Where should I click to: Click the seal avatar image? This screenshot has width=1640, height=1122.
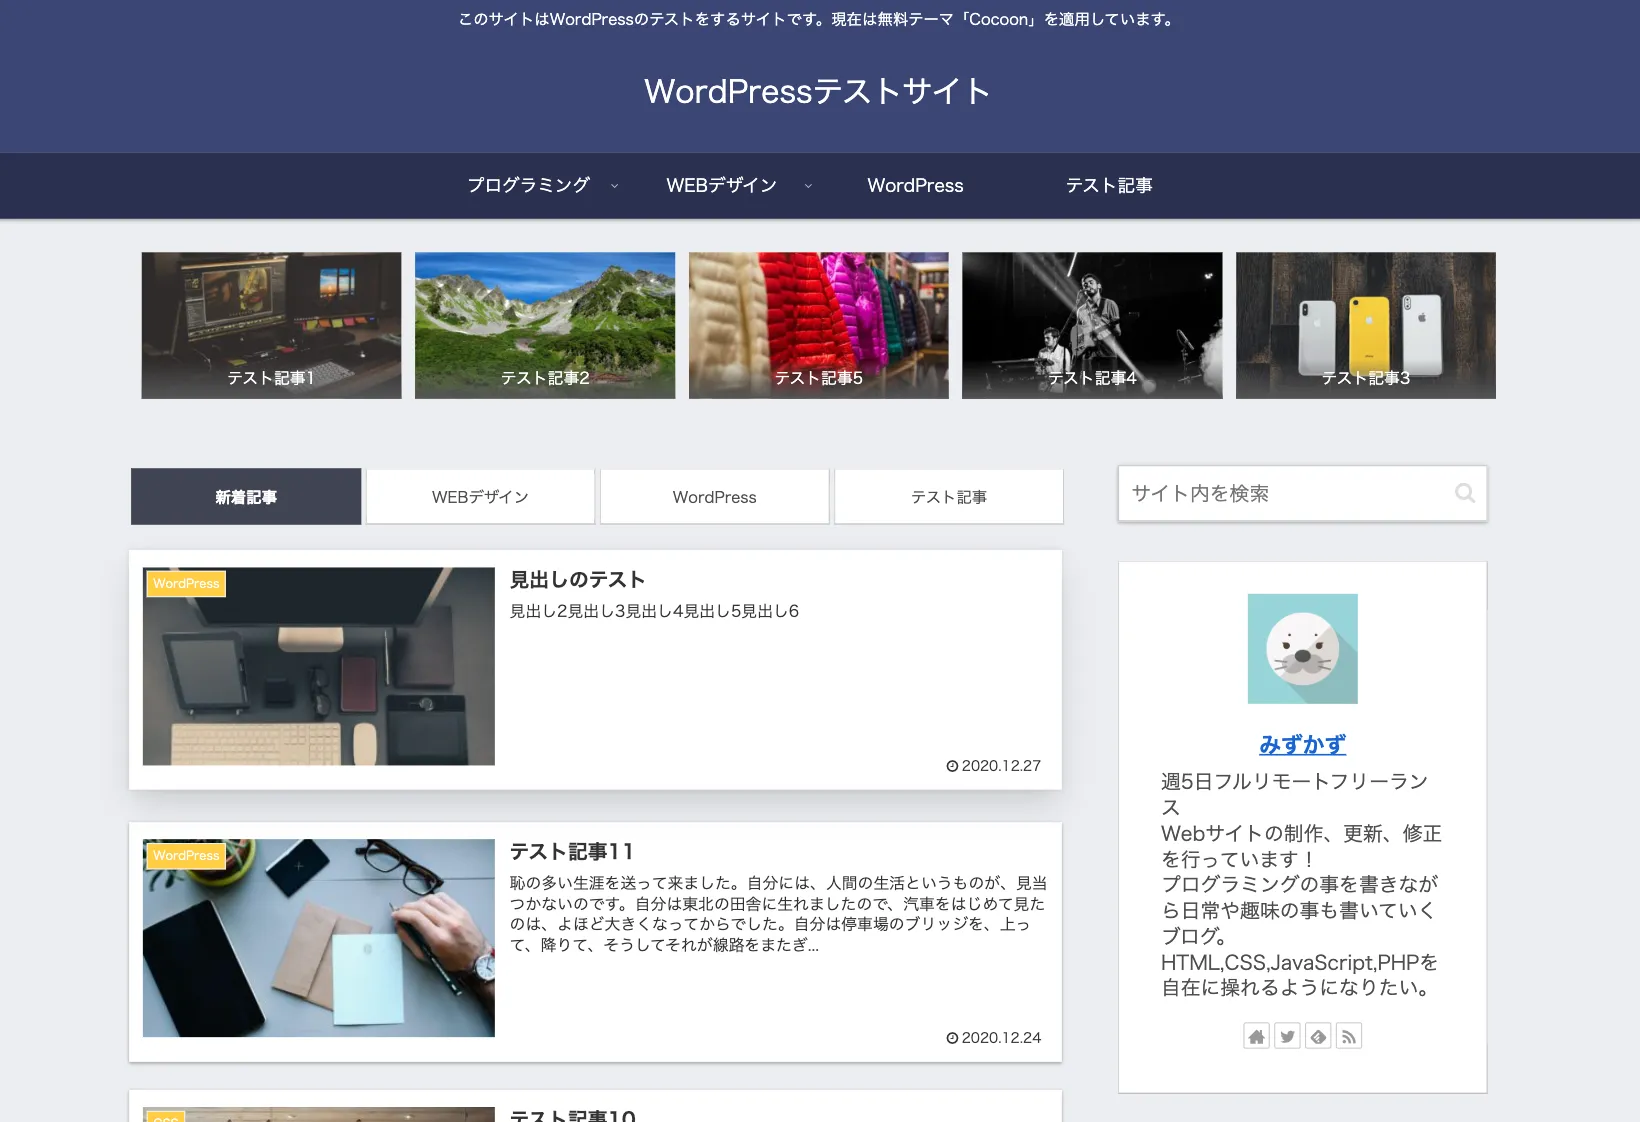(x=1302, y=649)
